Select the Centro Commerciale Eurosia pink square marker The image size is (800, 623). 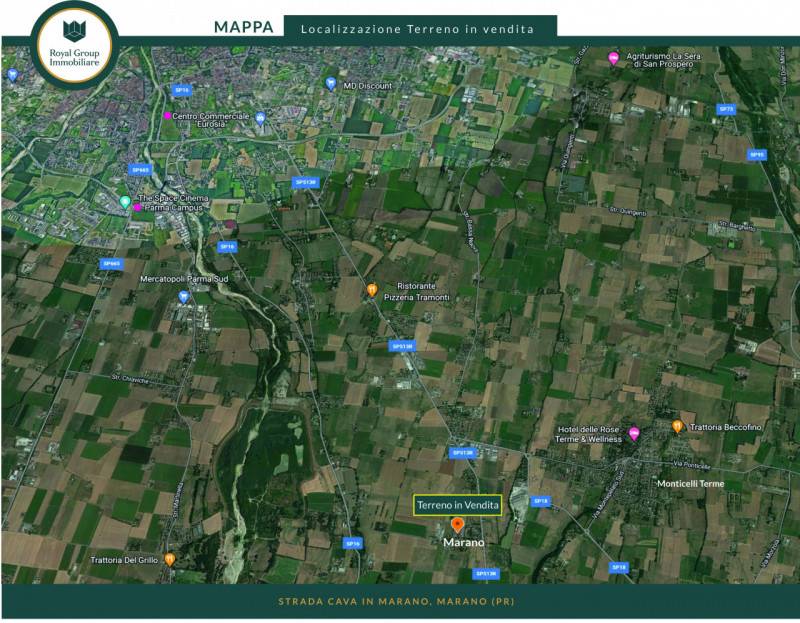click(167, 116)
